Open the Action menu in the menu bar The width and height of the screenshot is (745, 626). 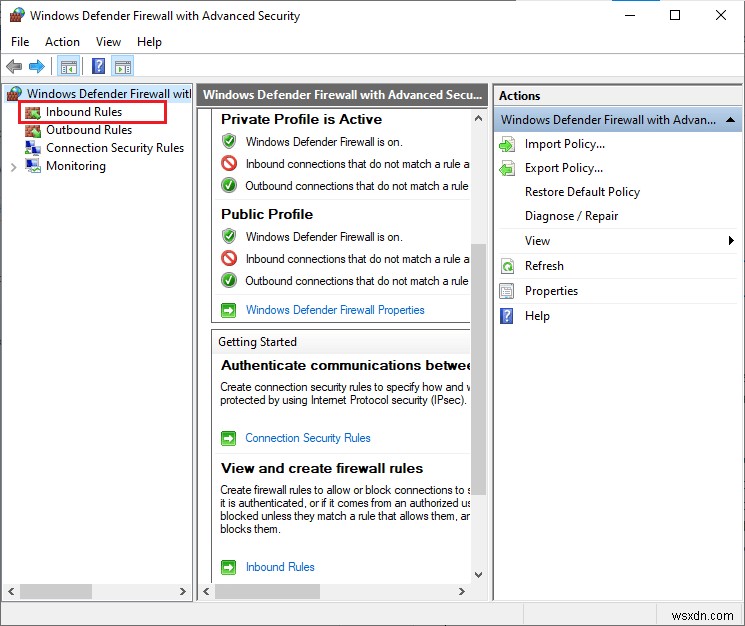62,42
